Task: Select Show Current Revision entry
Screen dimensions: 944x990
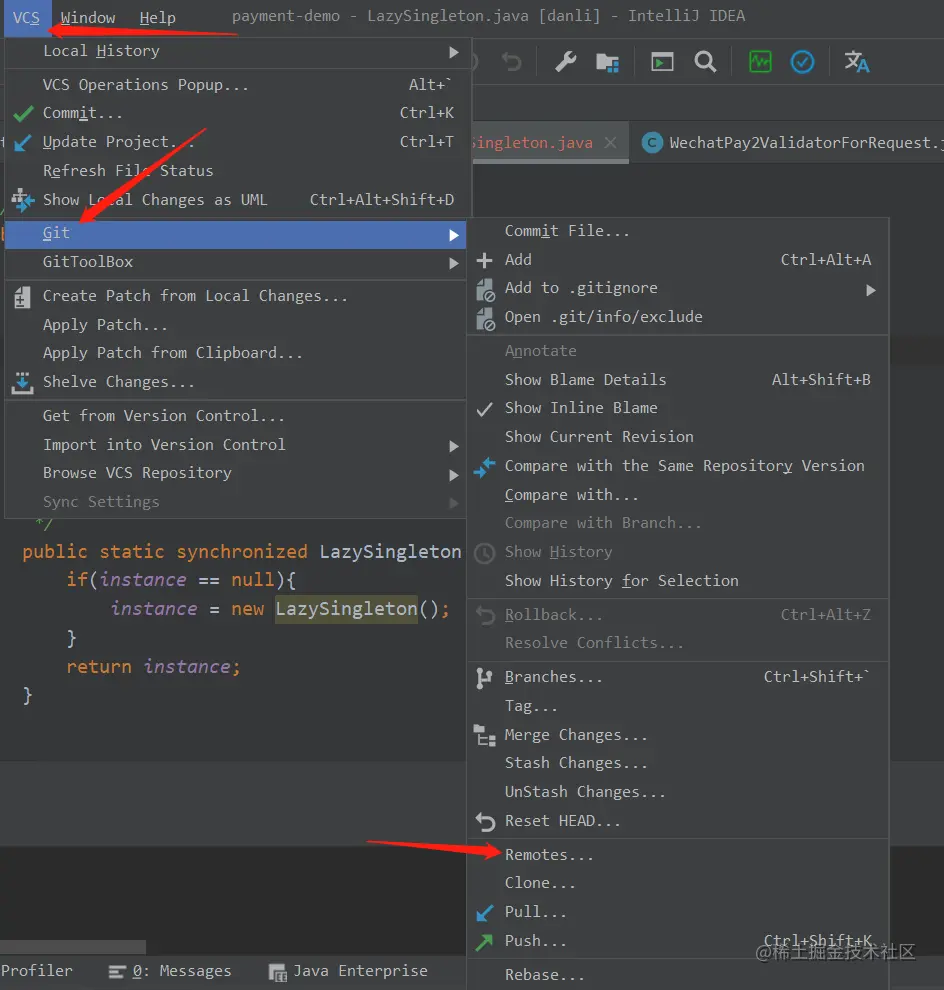Action: pyautogui.click(x=678, y=437)
